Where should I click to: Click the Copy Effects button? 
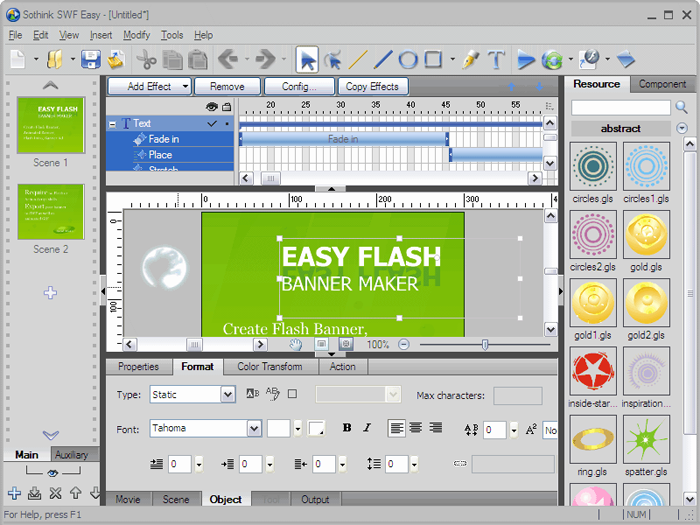pyautogui.click(x=370, y=87)
